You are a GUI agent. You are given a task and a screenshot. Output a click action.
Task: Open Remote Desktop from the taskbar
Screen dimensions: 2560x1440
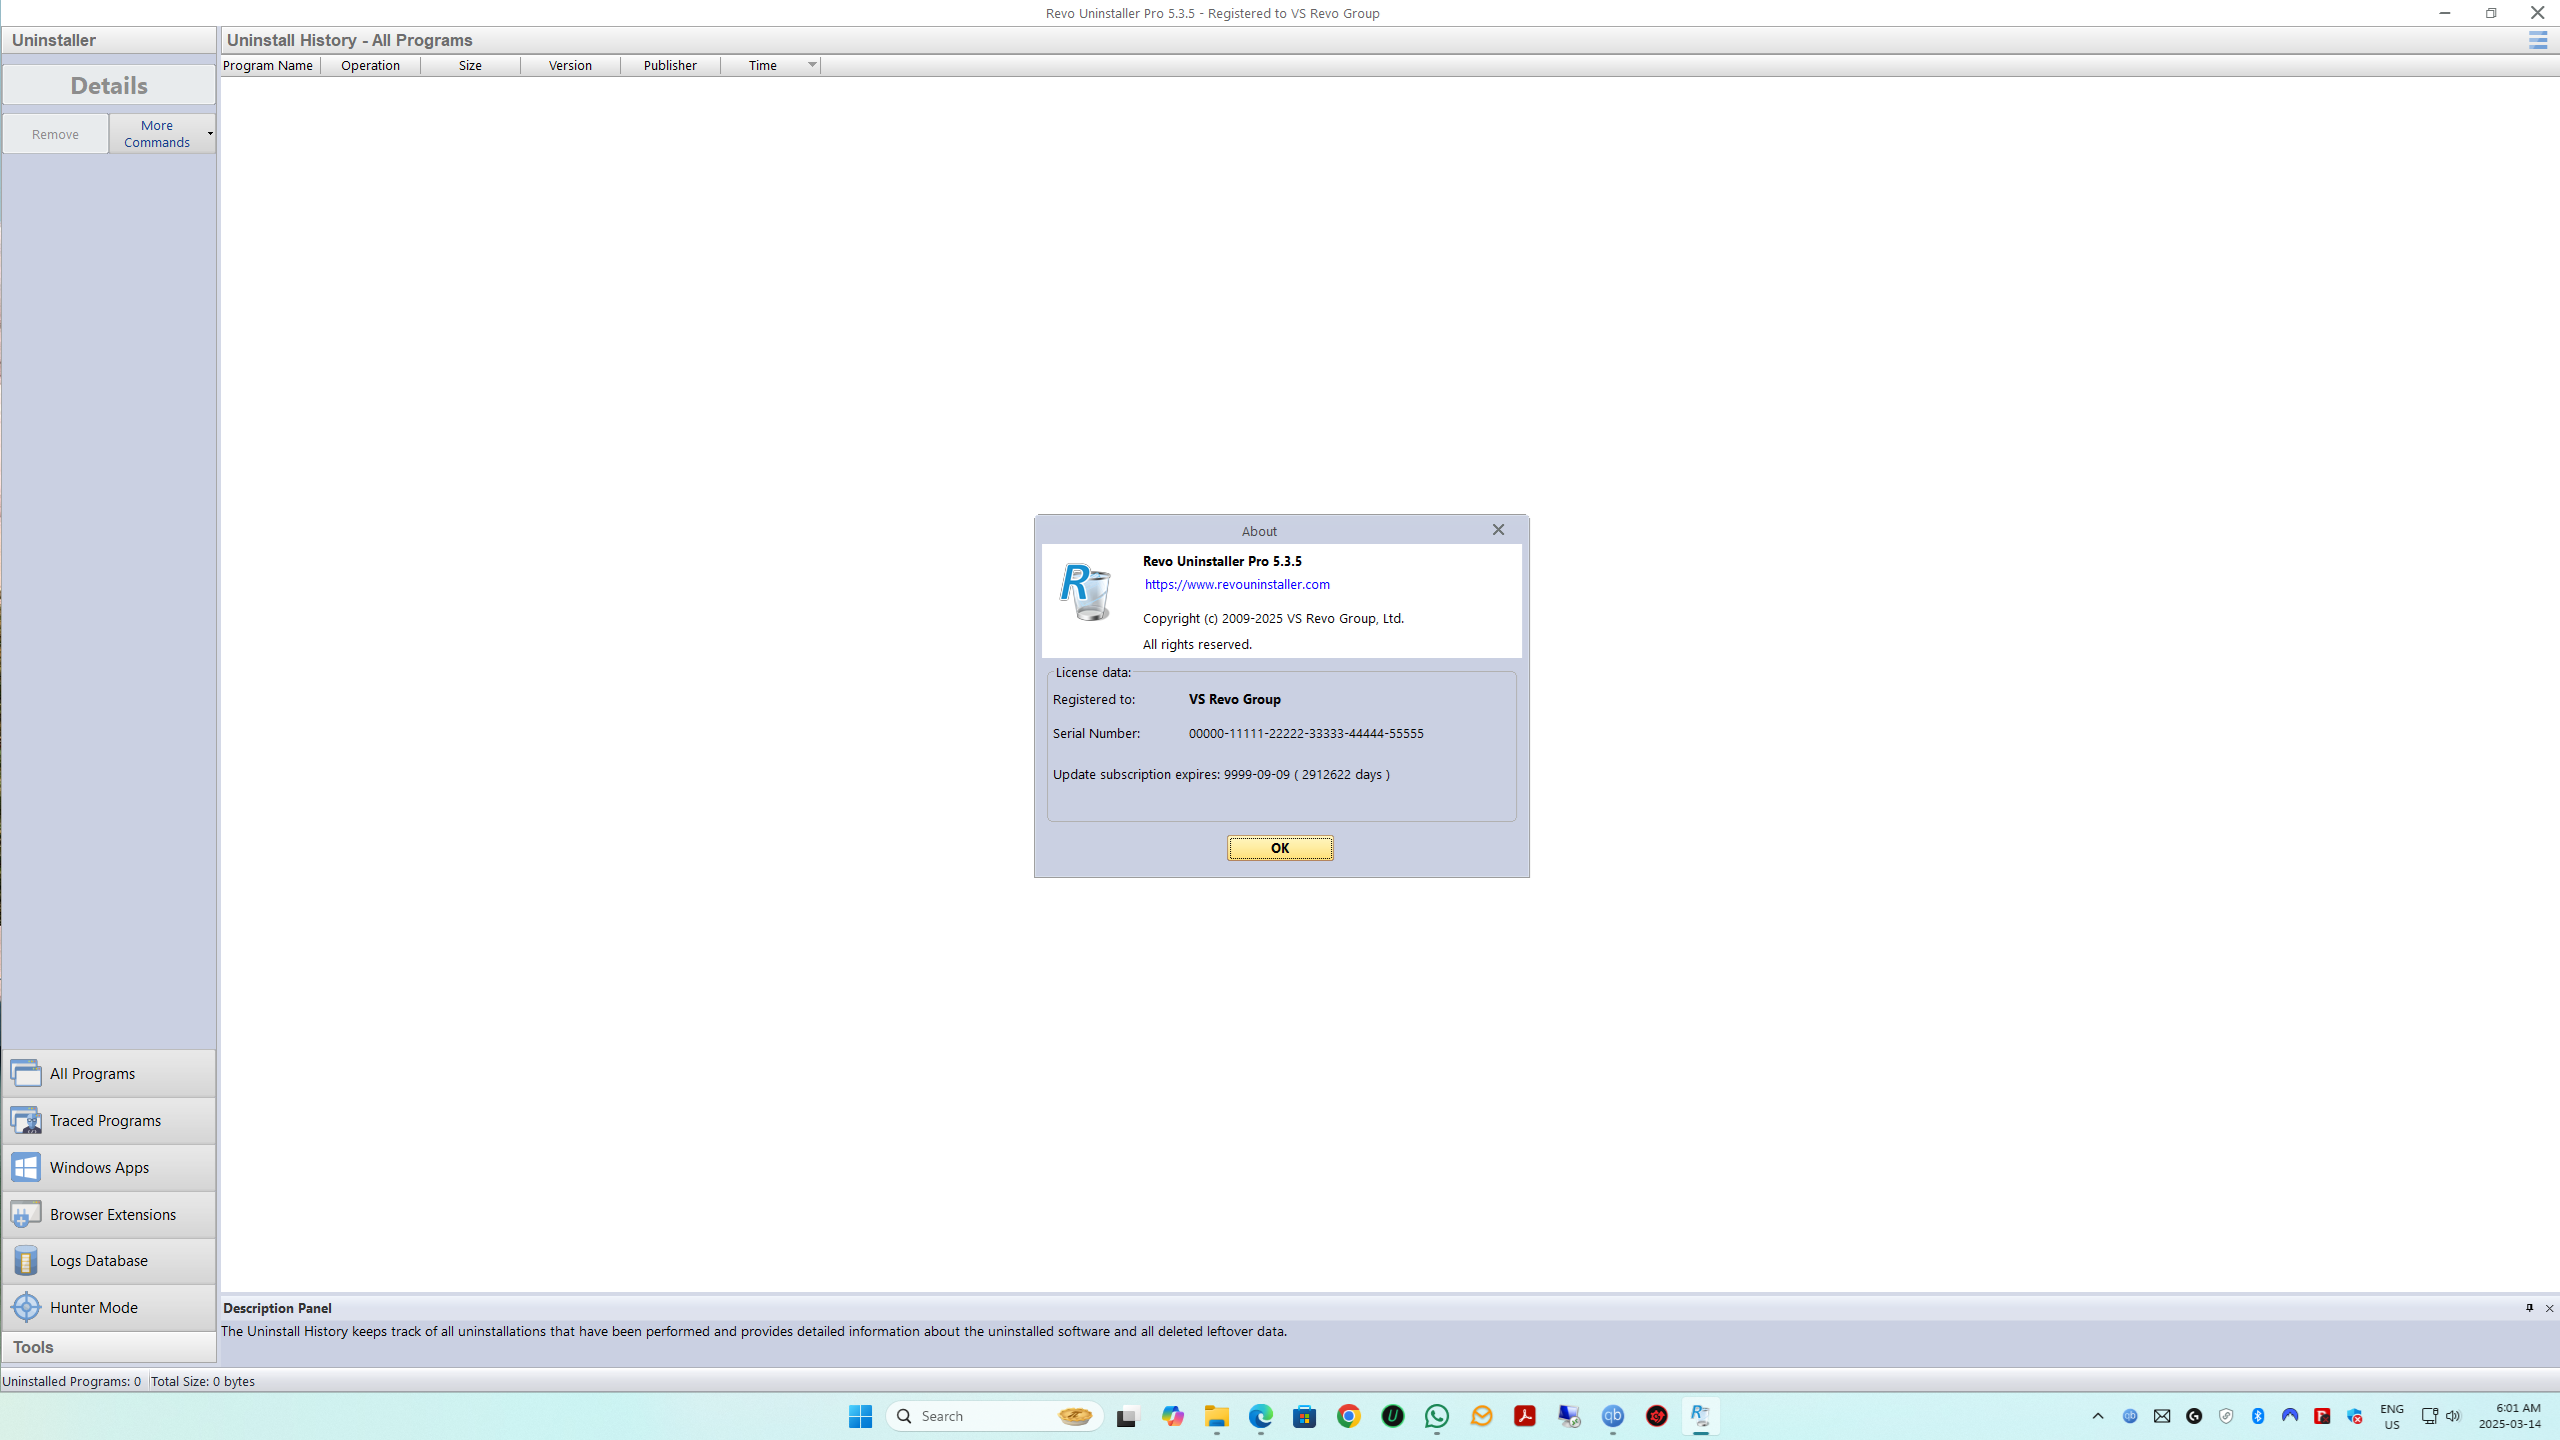[1569, 1416]
